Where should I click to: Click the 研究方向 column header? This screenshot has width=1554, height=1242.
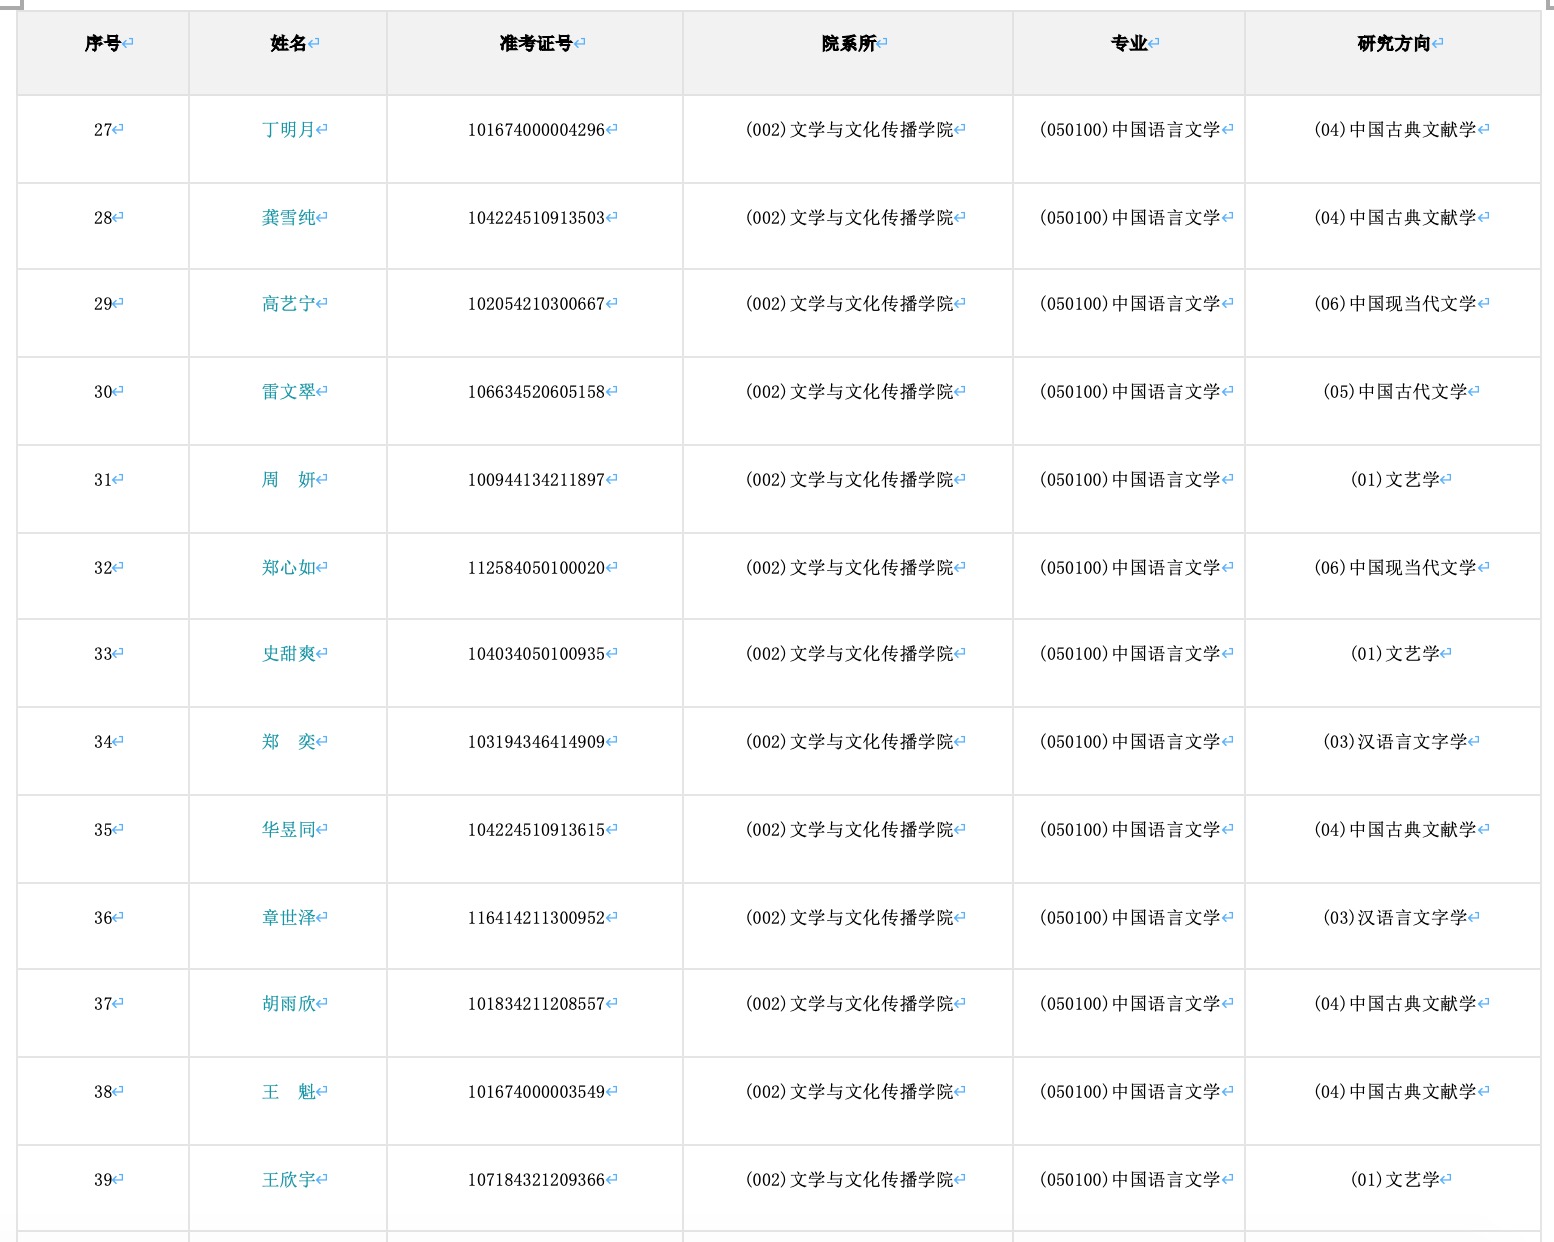(x=1393, y=44)
